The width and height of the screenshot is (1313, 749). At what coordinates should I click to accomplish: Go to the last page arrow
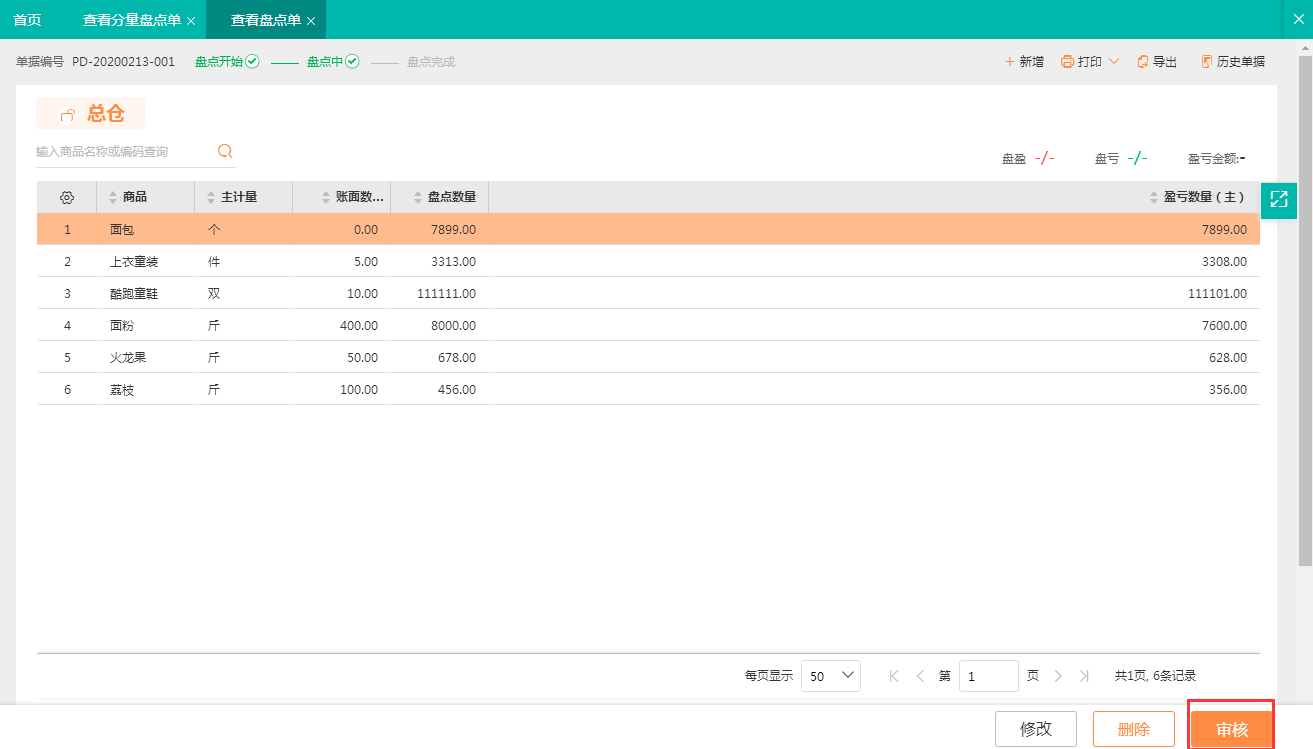(1085, 676)
